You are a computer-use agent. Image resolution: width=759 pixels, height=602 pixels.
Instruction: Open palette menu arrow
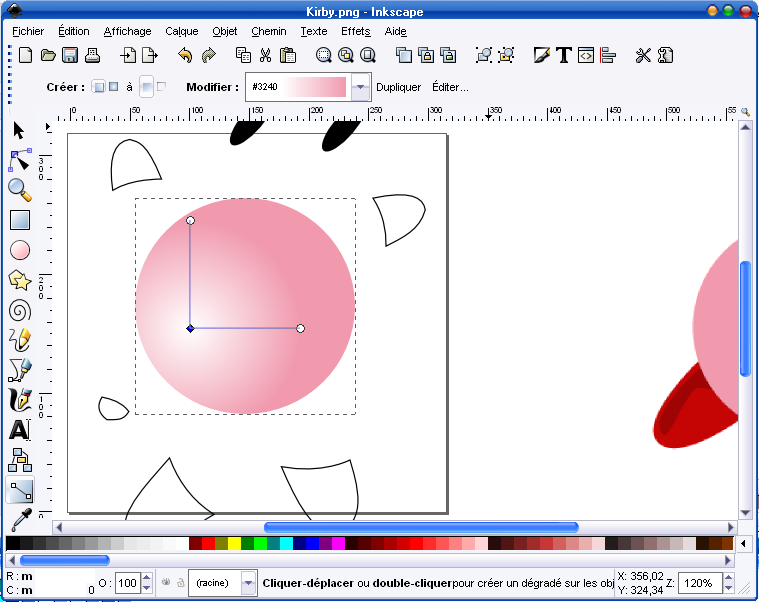[743, 543]
